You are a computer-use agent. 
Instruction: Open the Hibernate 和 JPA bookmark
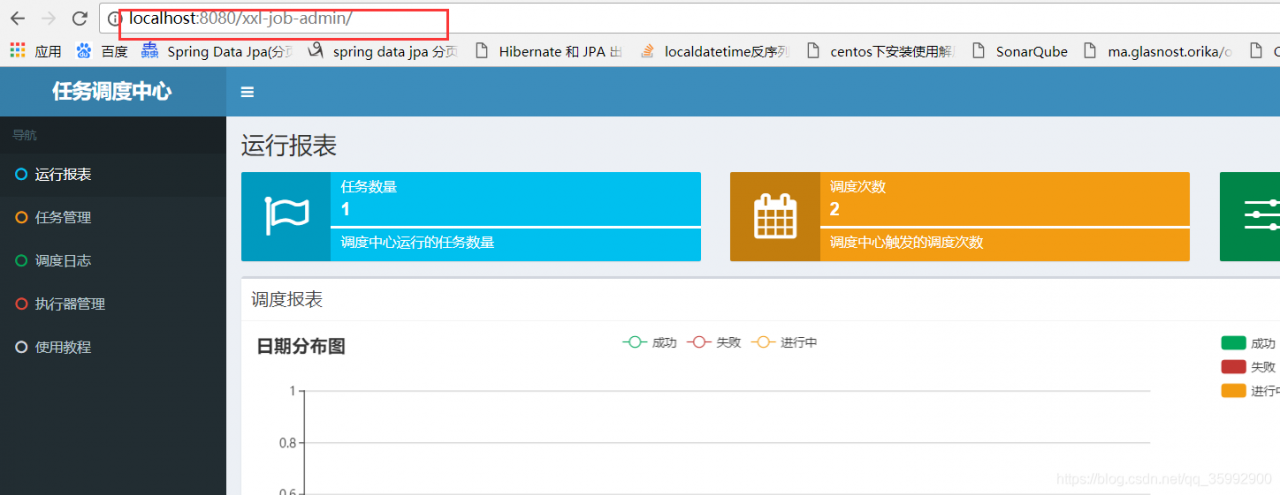click(x=549, y=51)
